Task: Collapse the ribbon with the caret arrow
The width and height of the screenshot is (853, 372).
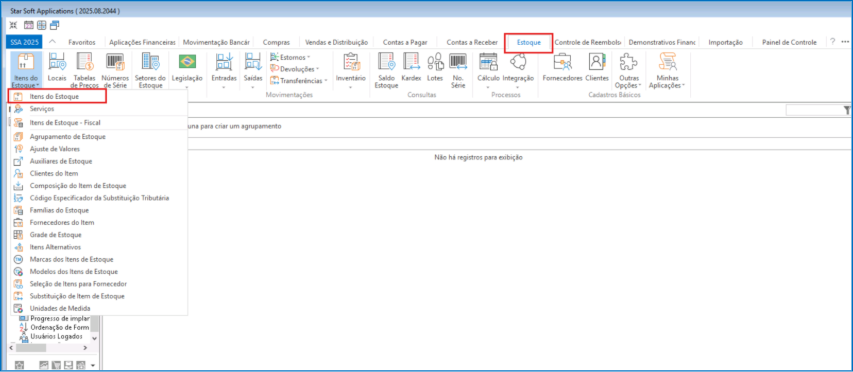Action: click(x=52, y=41)
